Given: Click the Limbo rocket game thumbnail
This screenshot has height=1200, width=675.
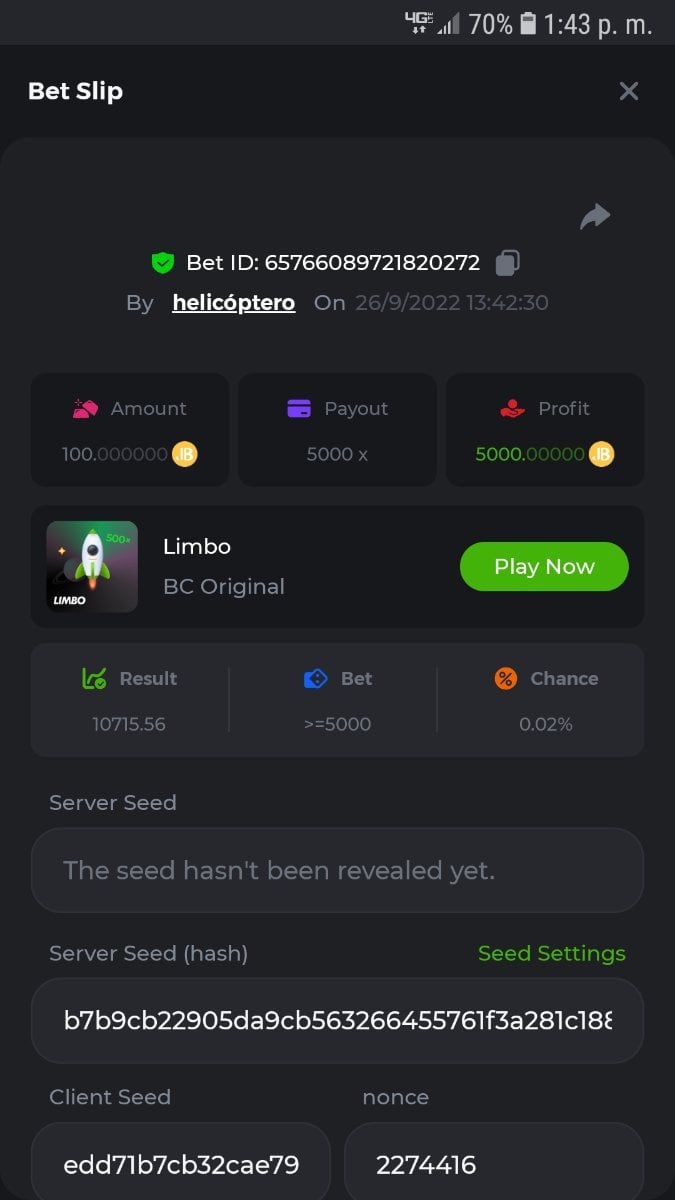Looking at the screenshot, I should point(92,566).
